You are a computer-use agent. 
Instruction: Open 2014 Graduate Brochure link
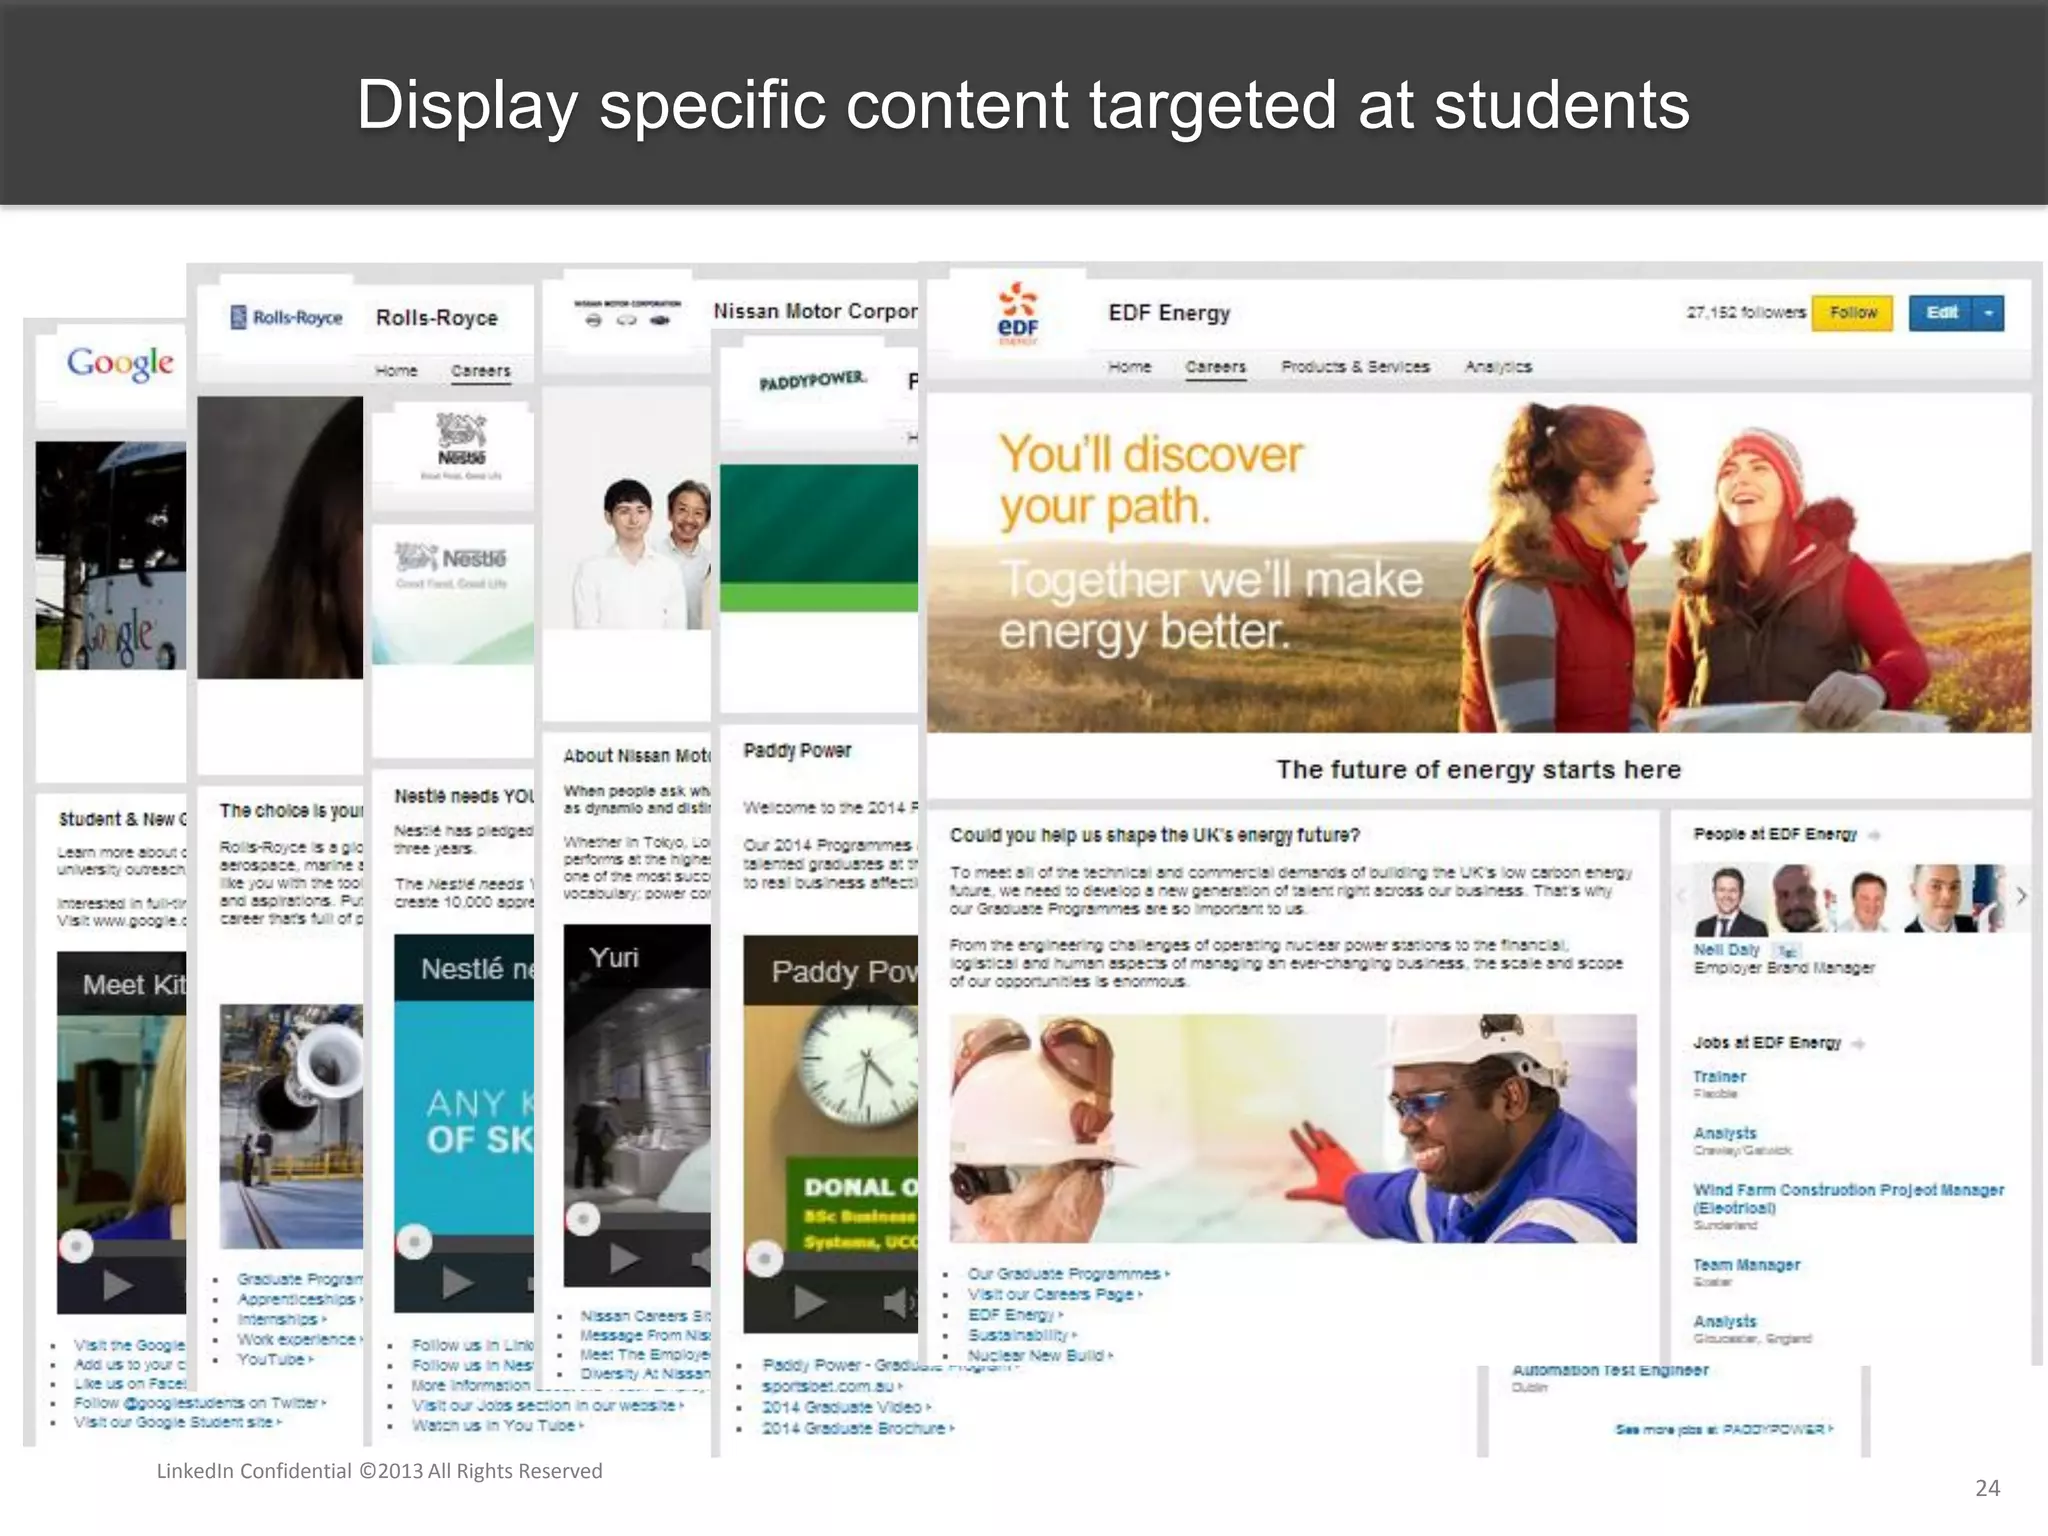click(857, 1428)
